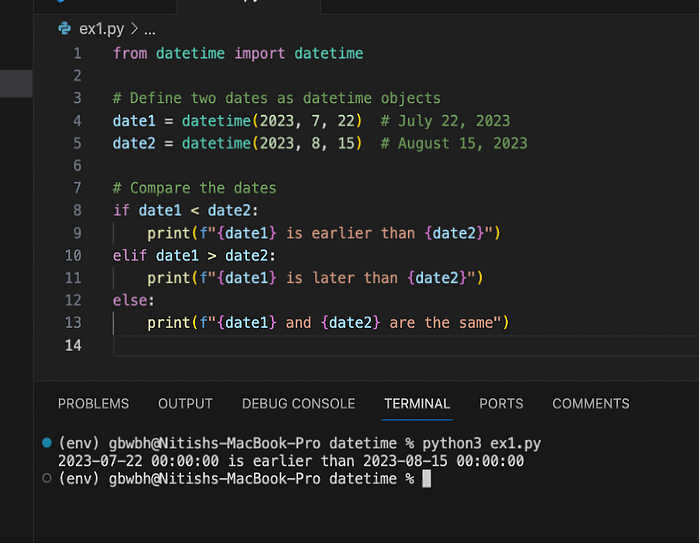Click the highlighted item in left activity bar
The image size is (700, 544).
tap(16, 83)
